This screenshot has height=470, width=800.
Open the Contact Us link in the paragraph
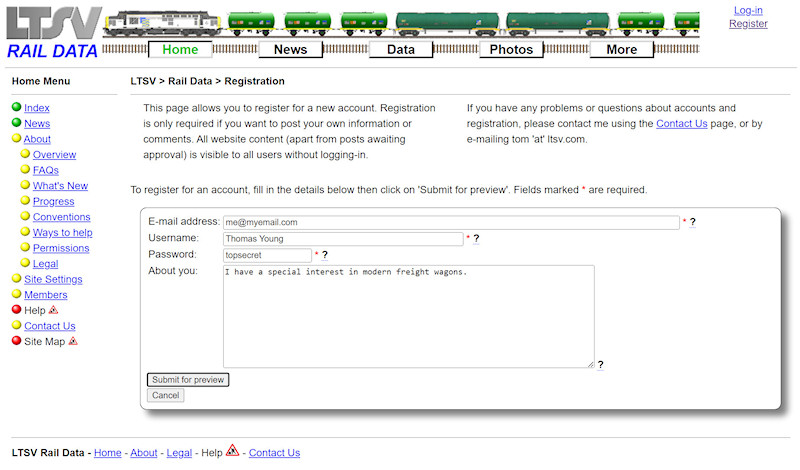(681, 124)
